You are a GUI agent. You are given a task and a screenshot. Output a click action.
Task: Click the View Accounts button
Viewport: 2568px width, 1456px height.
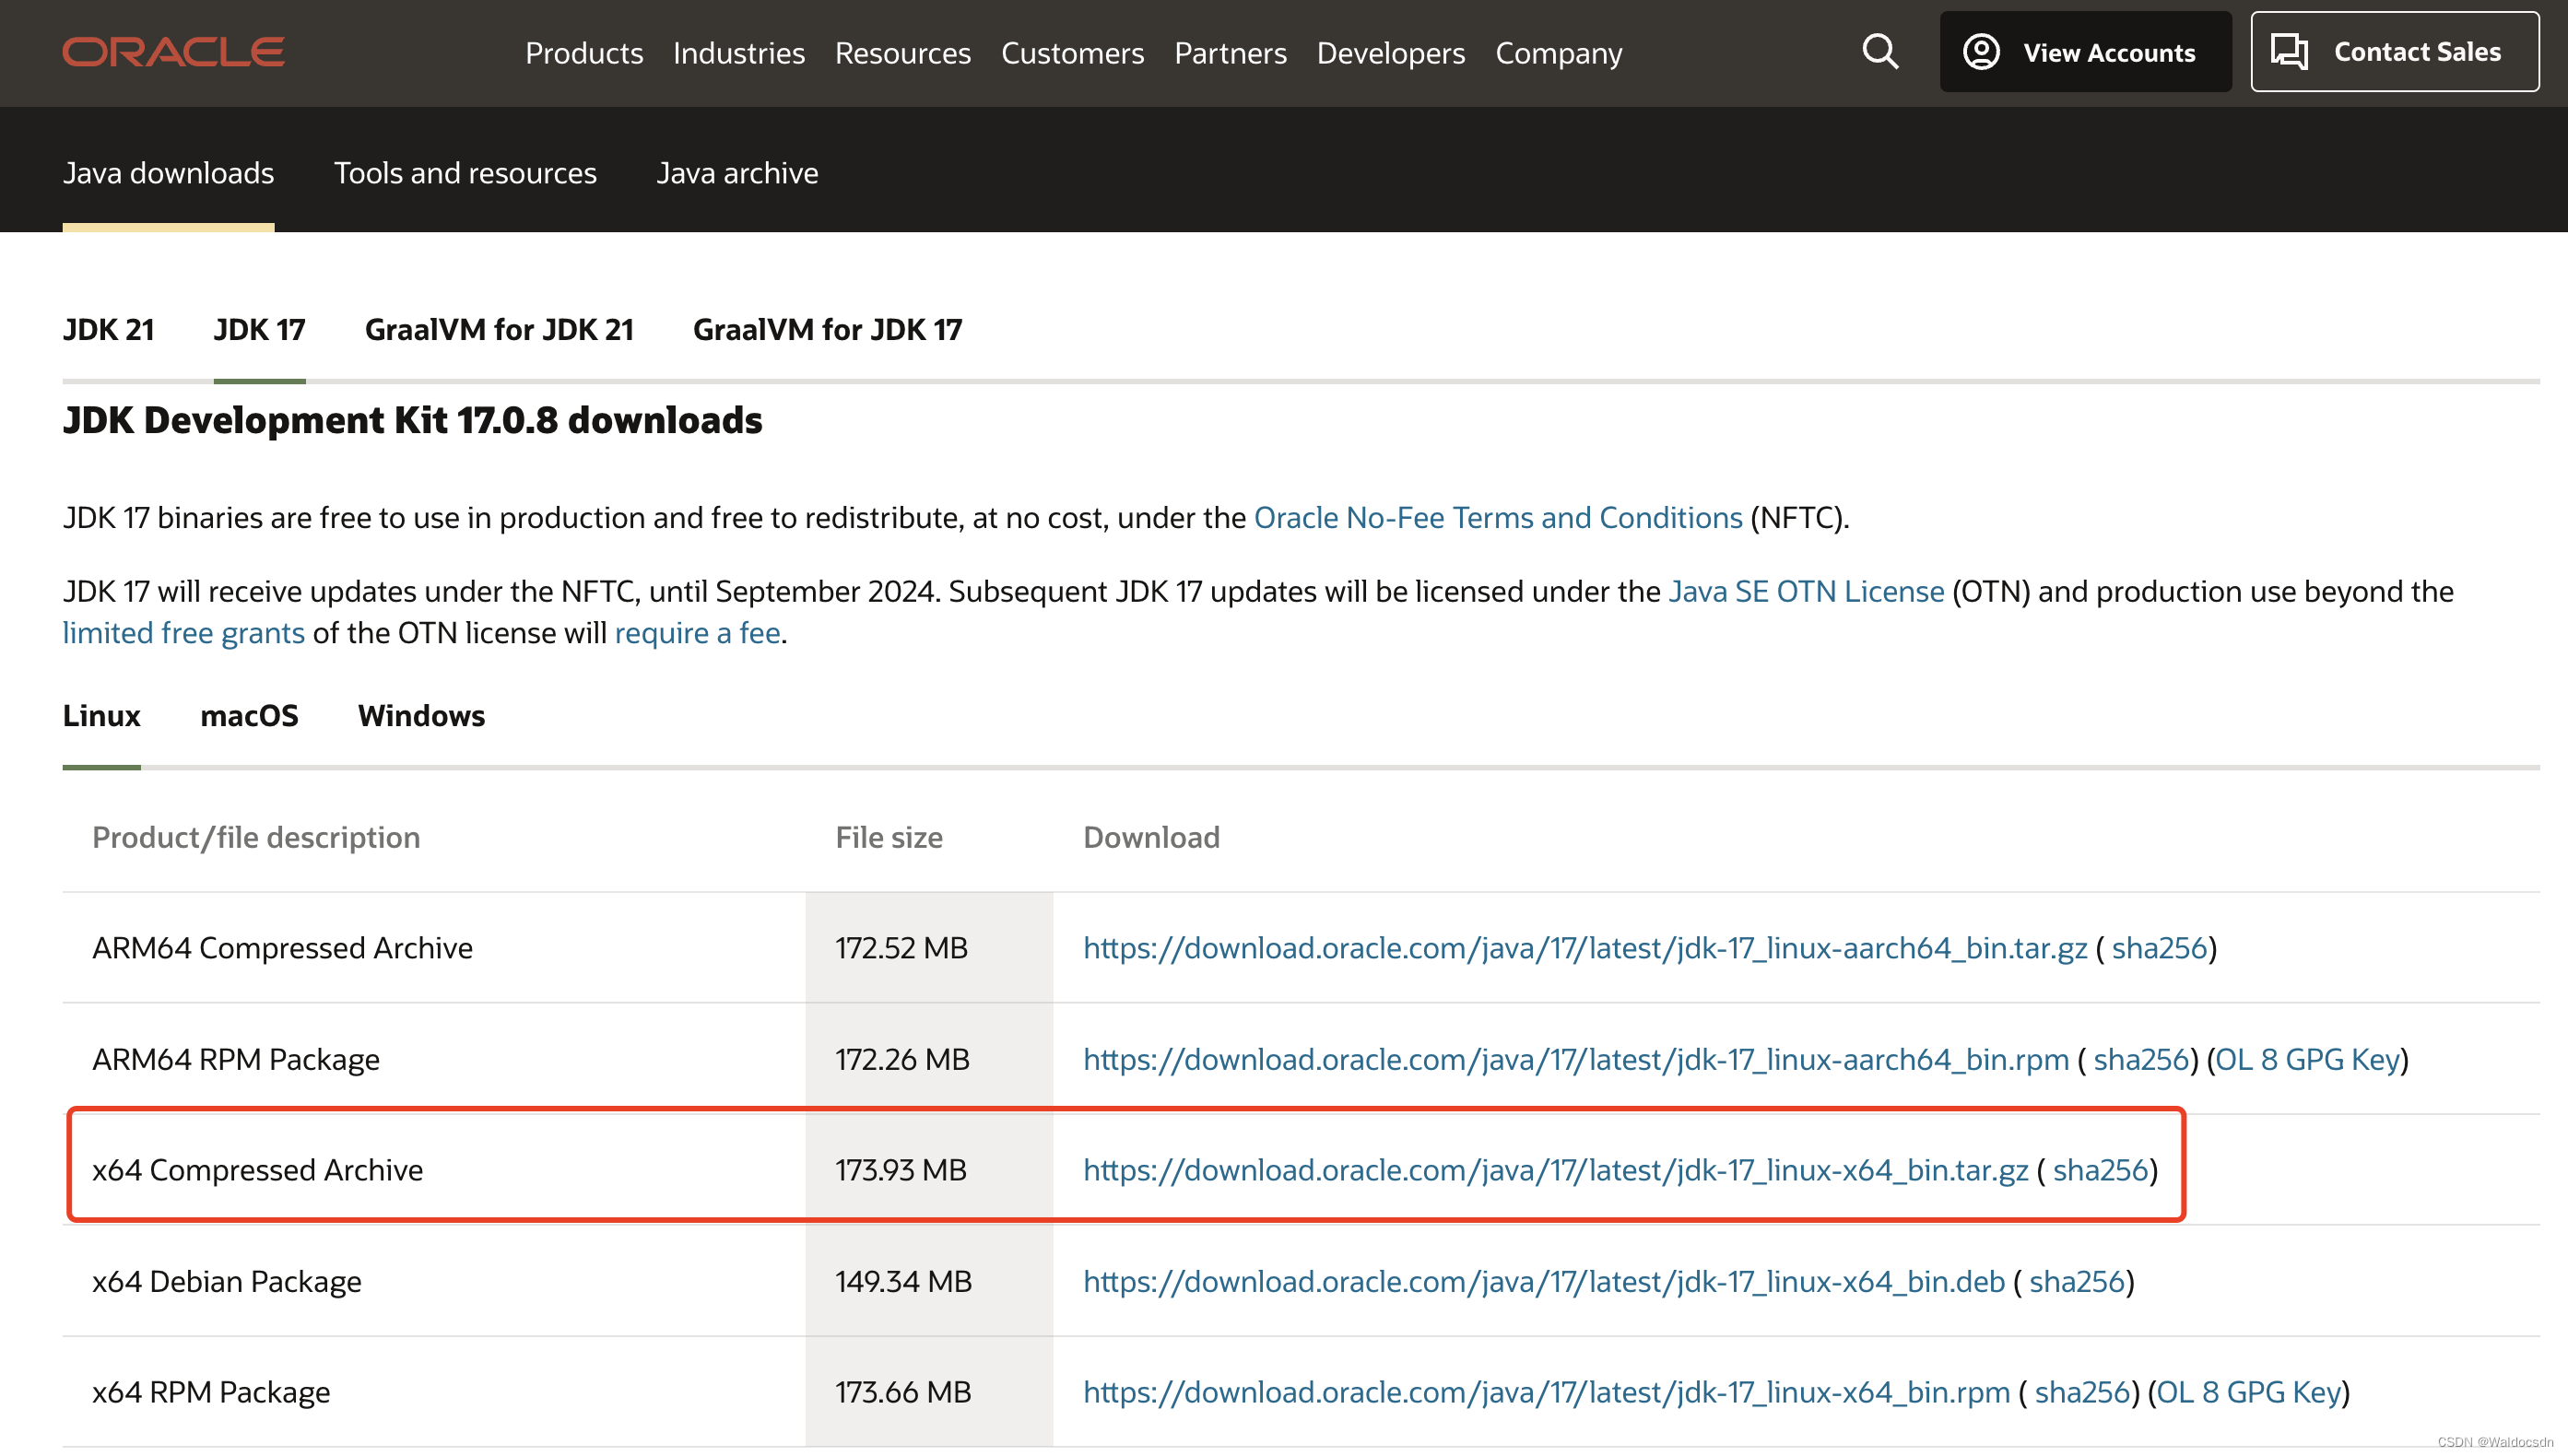2085,52
